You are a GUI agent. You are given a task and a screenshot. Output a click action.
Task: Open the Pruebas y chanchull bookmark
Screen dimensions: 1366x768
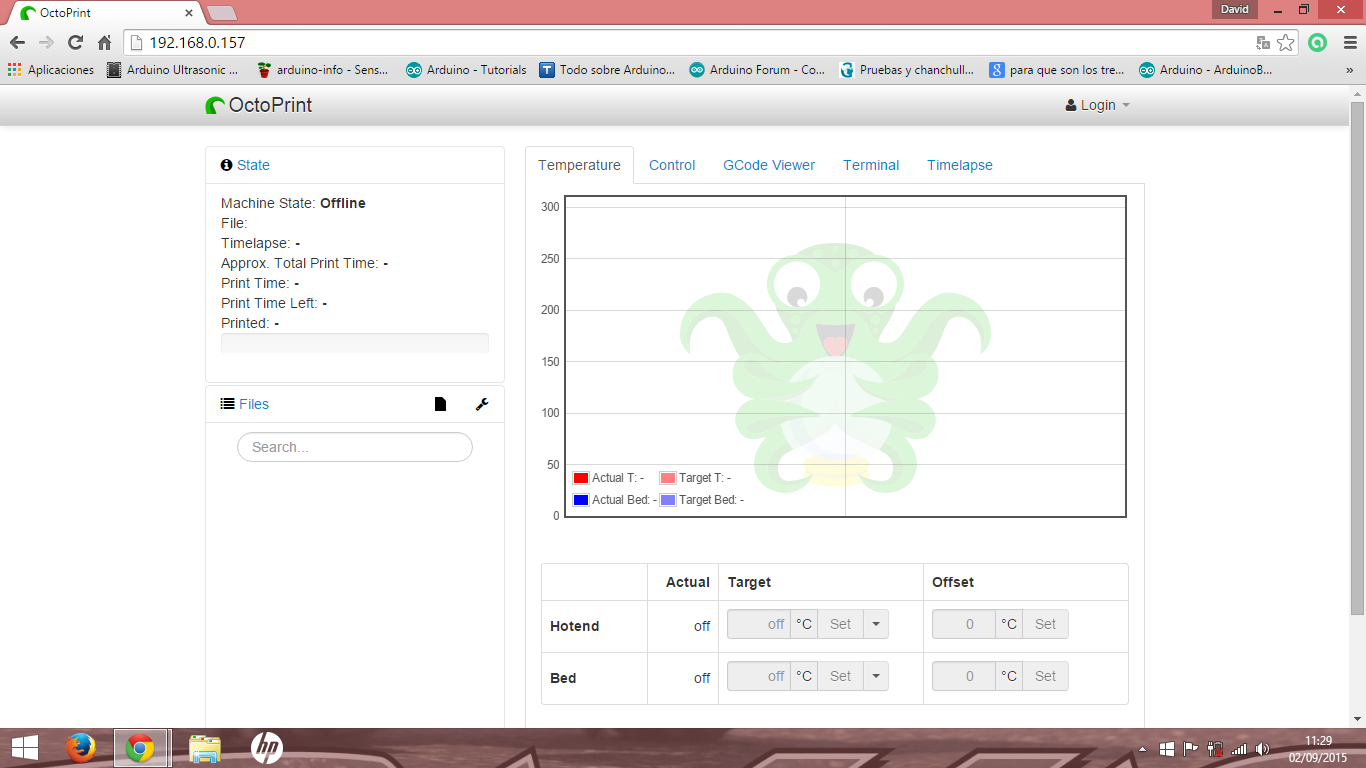[x=907, y=70]
